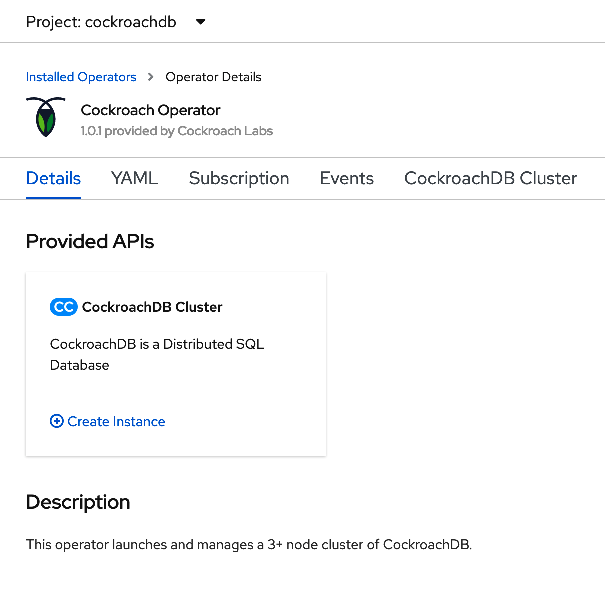Image resolution: width=605 pixels, height=595 pixels.
Task: Go to Installed Operators breadcrumb link
Action: (81, 77)
